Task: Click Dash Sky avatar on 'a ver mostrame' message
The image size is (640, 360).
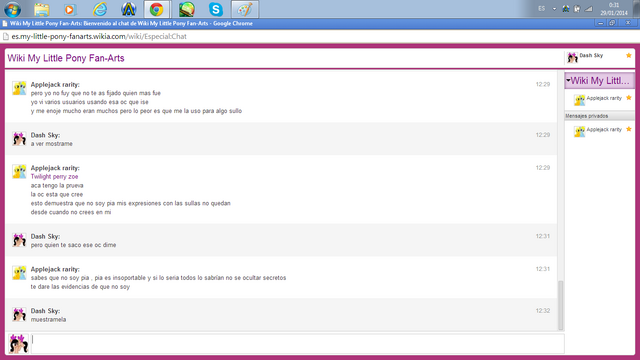Action: pyautogui.click(x=19, y=139)
